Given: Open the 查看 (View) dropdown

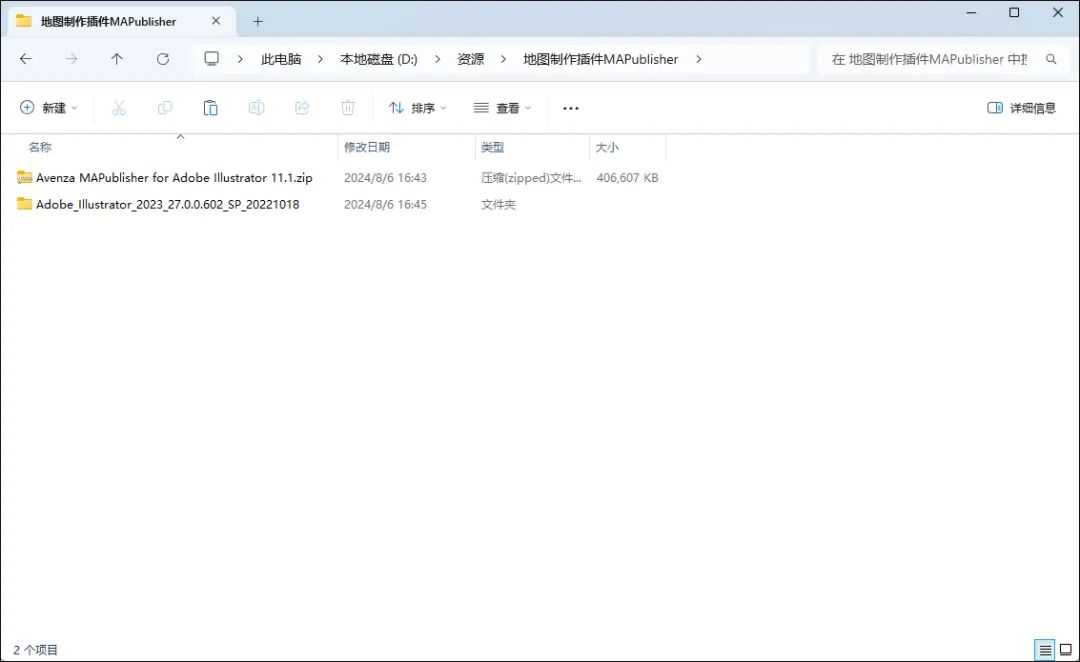Looking at the screenshot, I should tap(503, 107).
